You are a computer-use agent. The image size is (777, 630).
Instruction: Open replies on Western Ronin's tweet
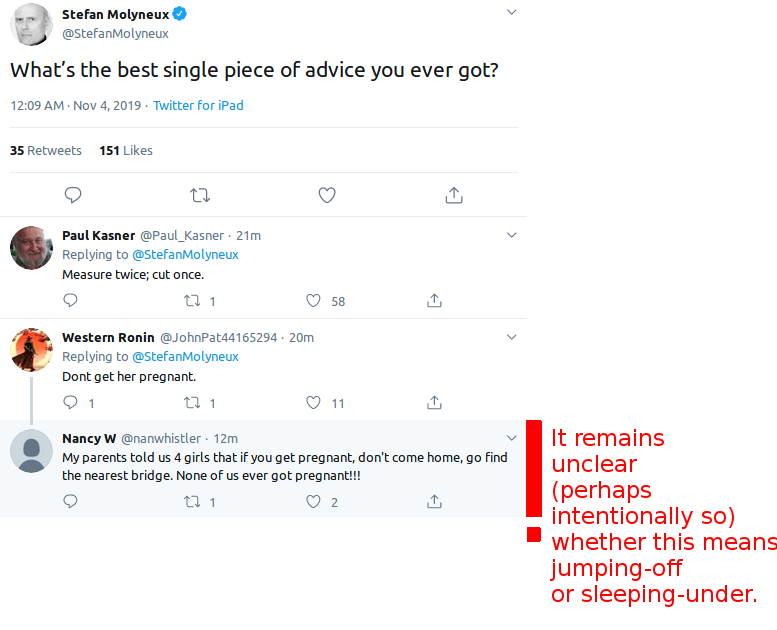[x=70, y=402]
